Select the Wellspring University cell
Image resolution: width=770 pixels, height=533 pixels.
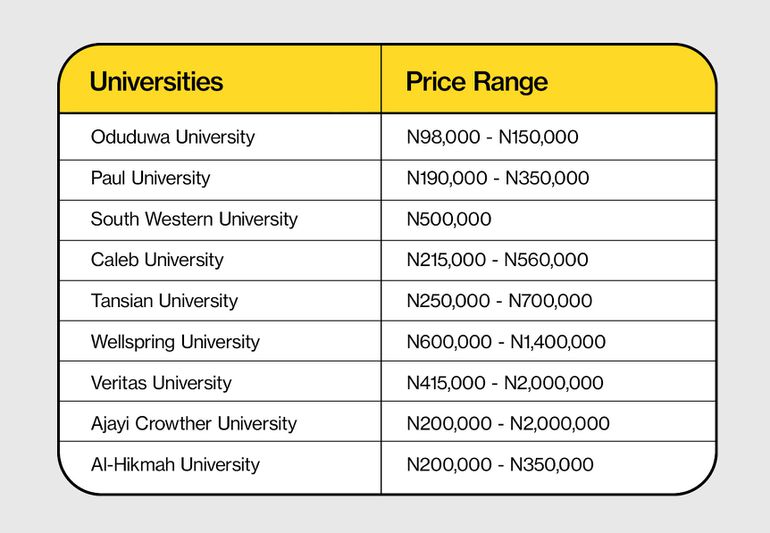tap(175, 342)
